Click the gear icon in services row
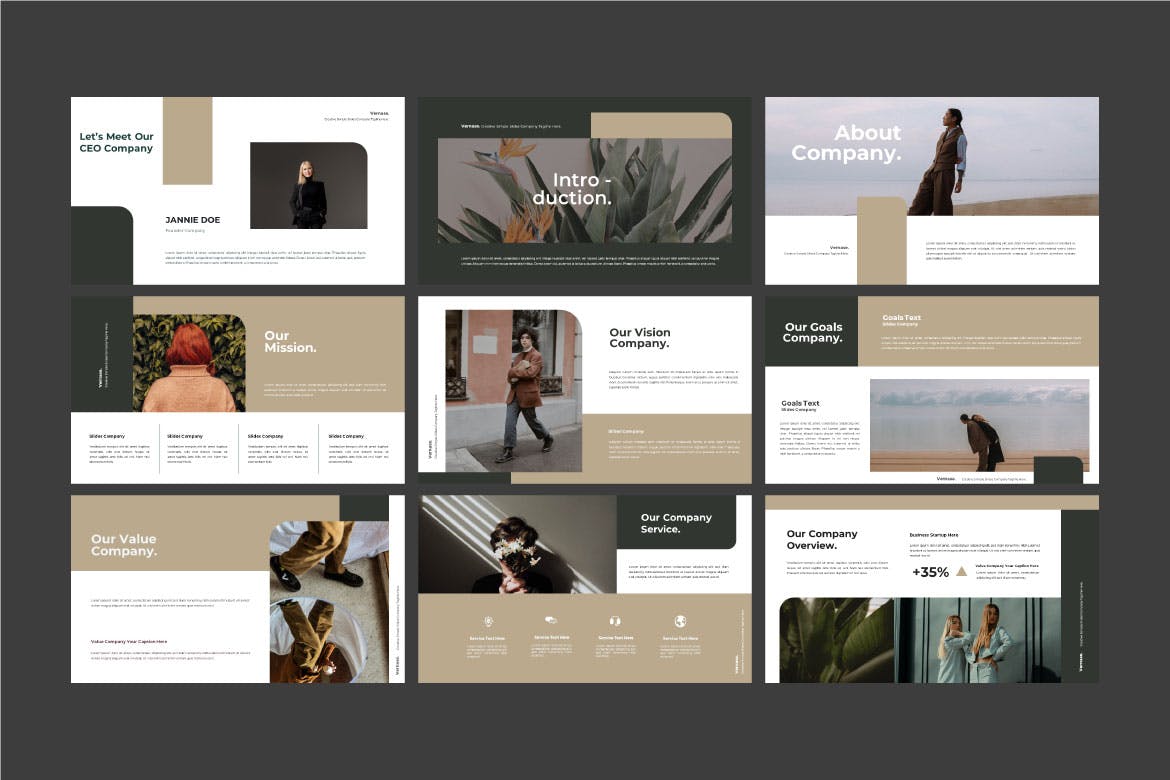Screen dimensions: 1170x780 point(489,621)
